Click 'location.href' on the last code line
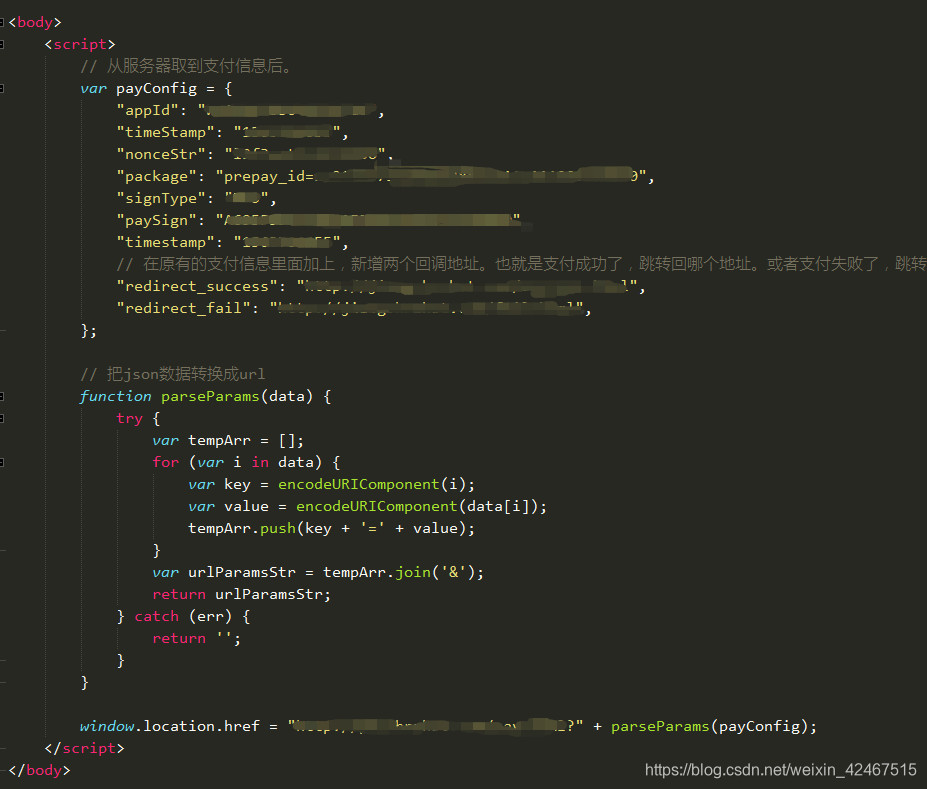Viewport: 927px width, 789px height. (x=202, y=726)
